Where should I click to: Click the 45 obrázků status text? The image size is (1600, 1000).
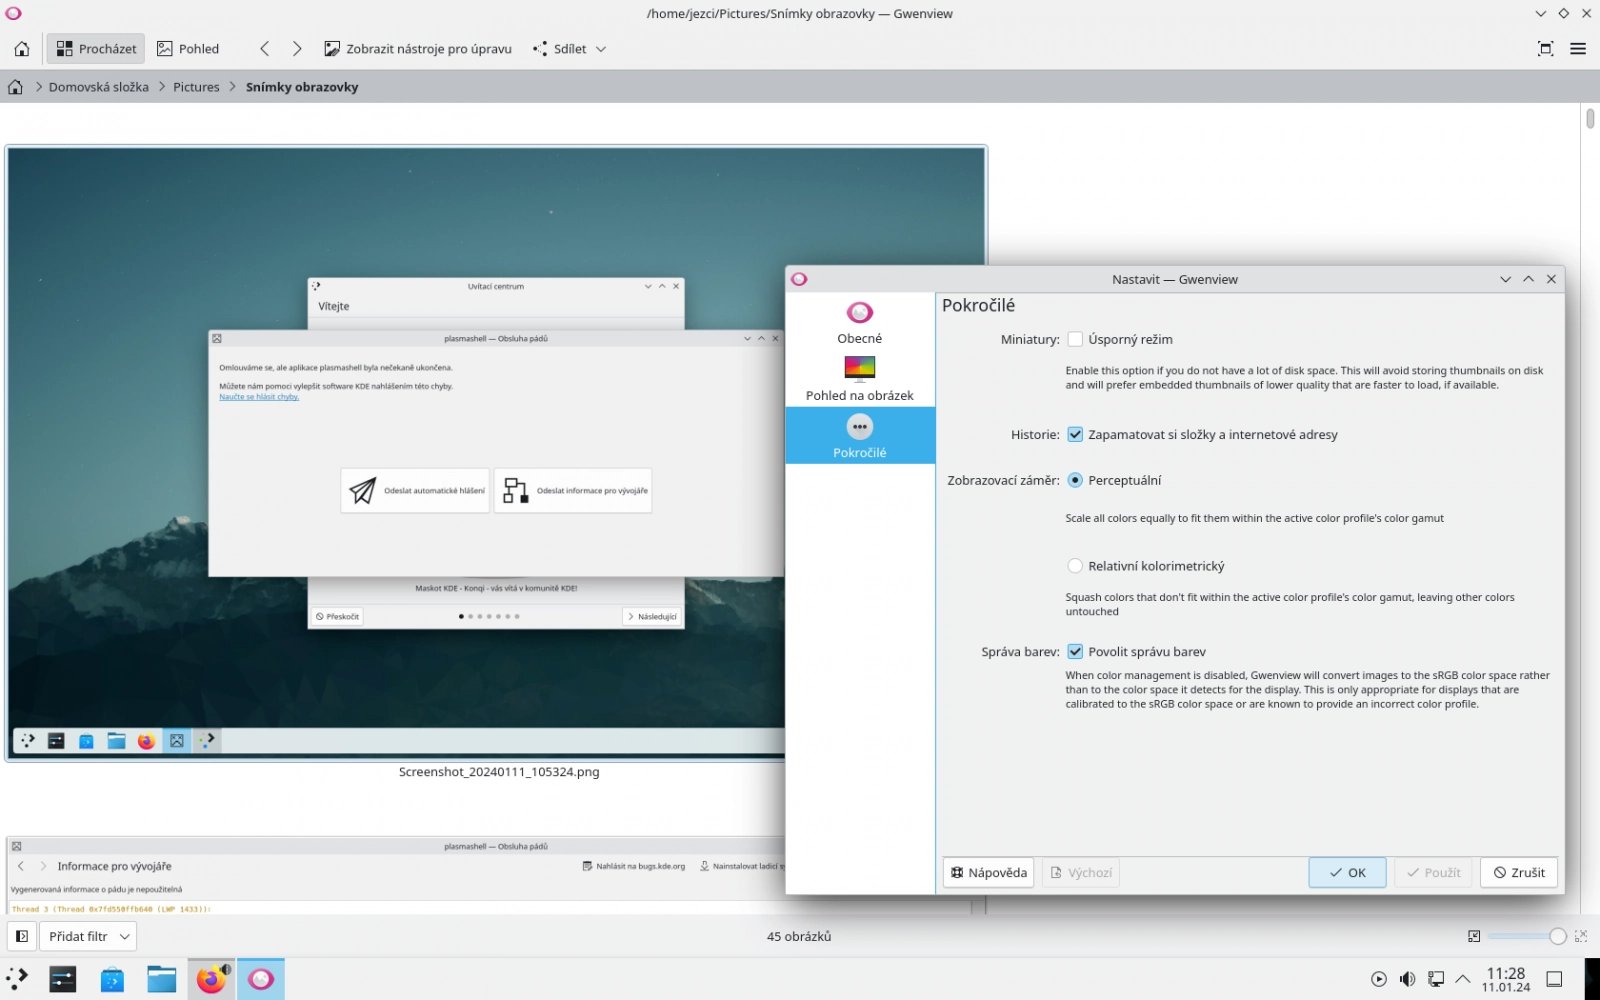click(799, 937)
